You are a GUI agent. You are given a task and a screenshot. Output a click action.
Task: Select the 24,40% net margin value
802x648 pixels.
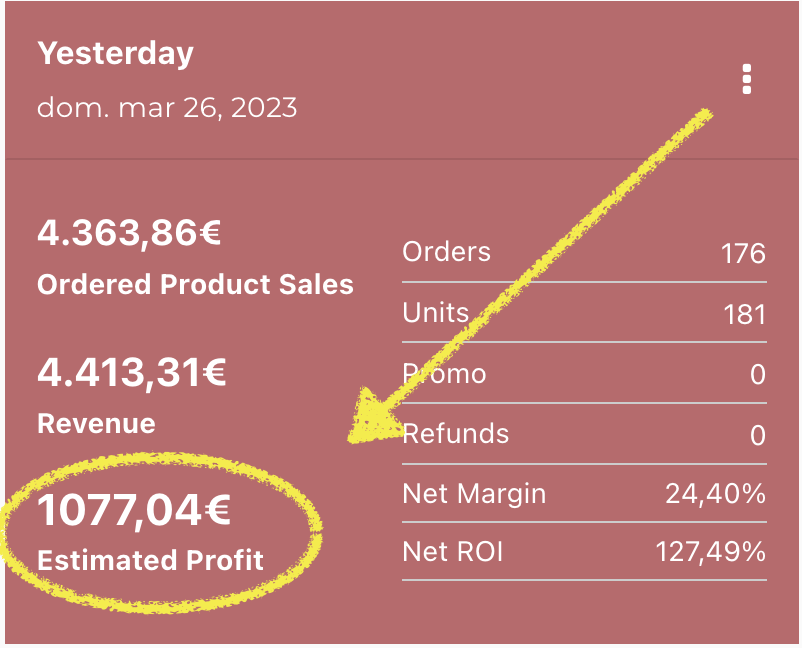point(716,494)
